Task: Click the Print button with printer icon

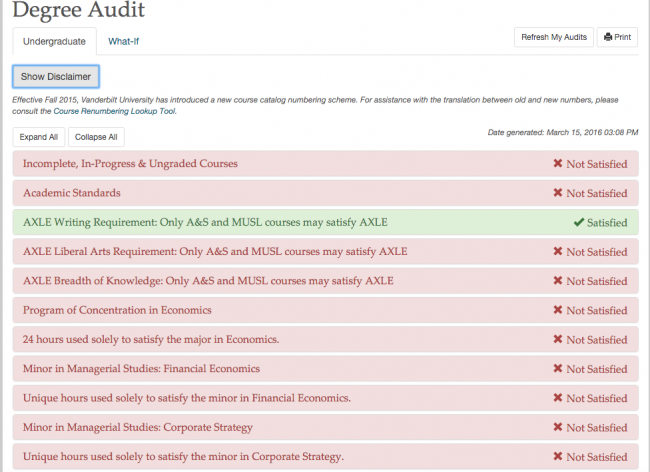Action: (617, 38)
